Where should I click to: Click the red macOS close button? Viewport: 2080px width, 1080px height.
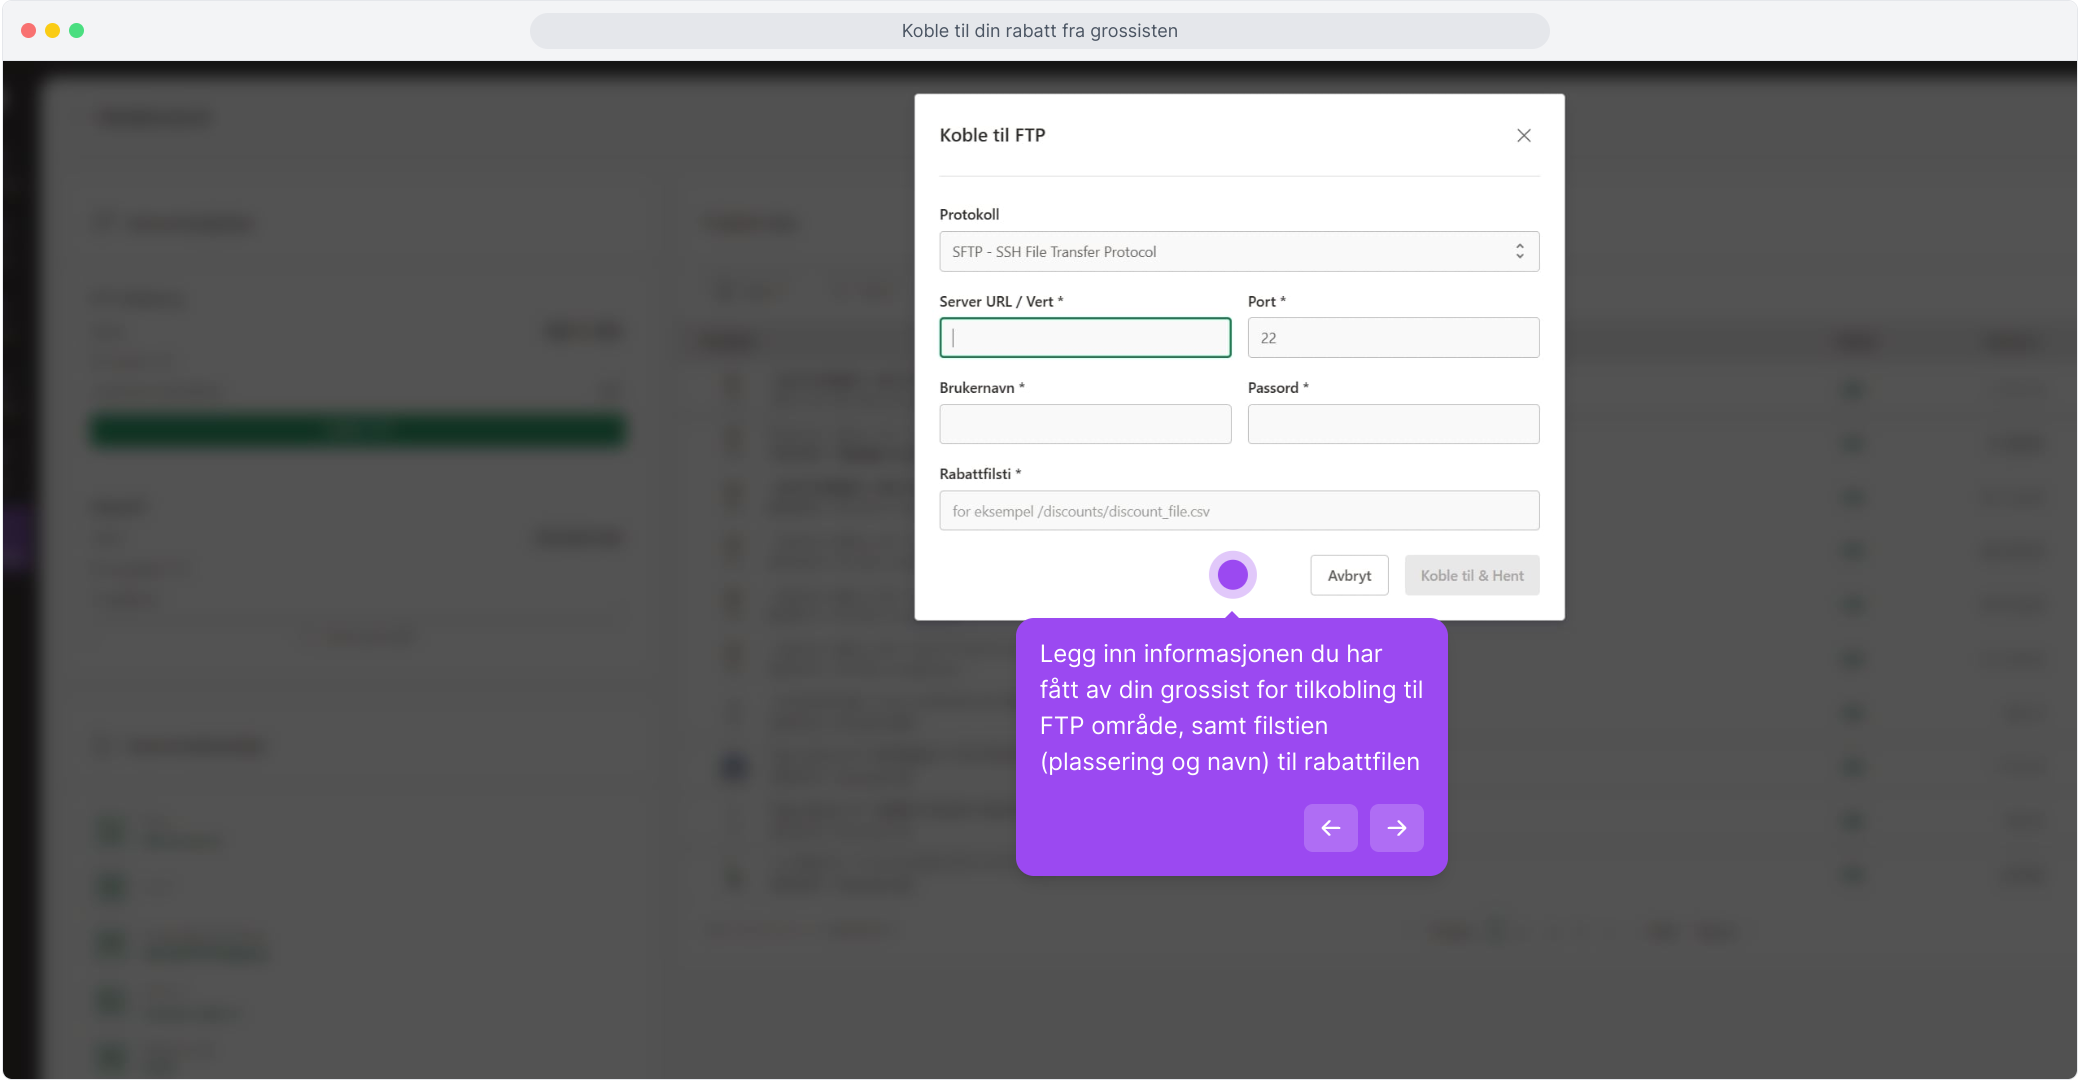29,31
